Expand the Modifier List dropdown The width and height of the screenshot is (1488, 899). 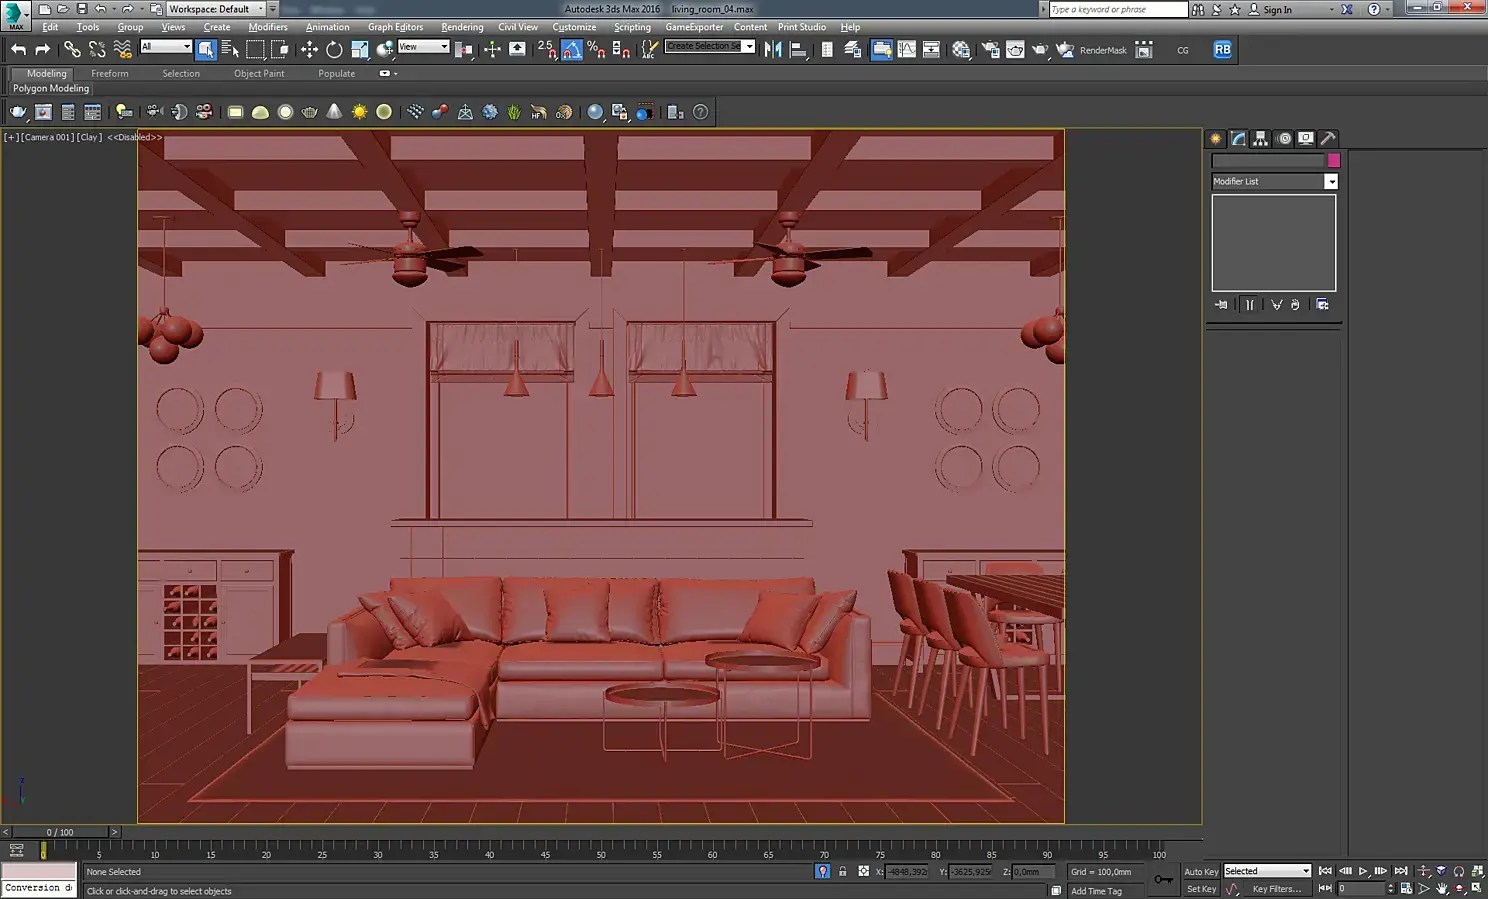1330,182
